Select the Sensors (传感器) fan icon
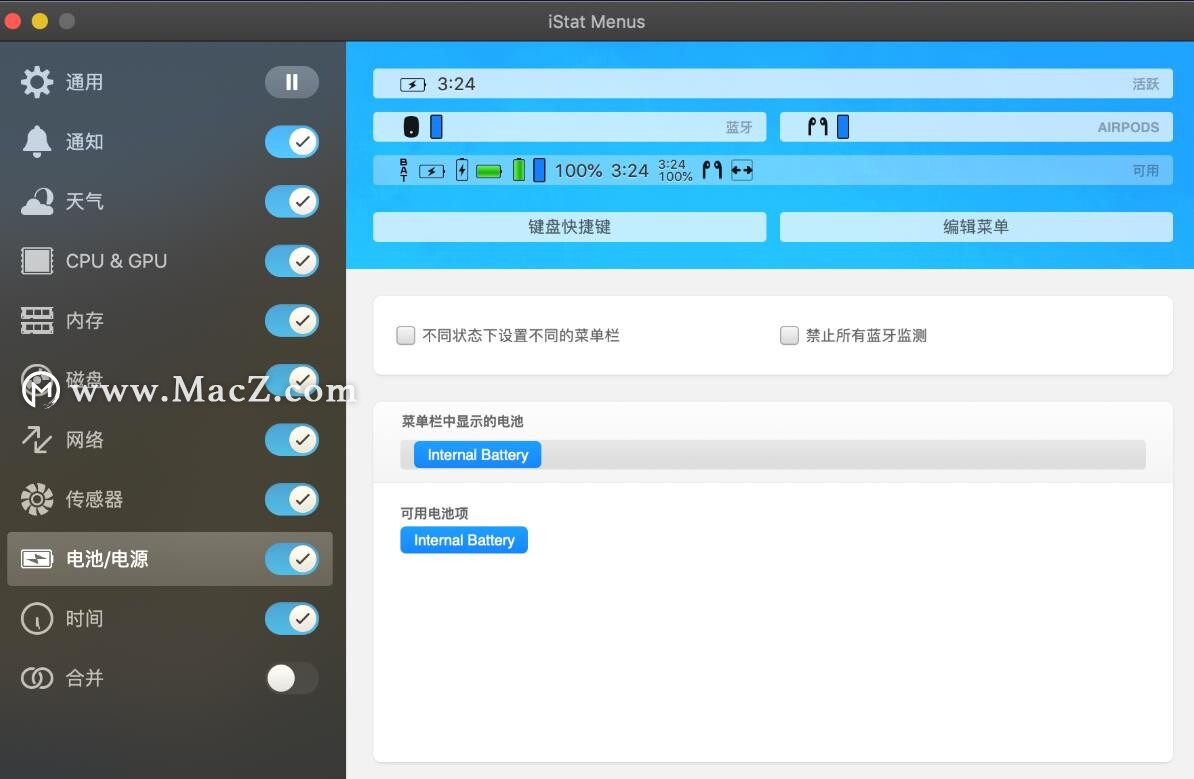Screen dimensions: 1194x779 click(37, 500)
